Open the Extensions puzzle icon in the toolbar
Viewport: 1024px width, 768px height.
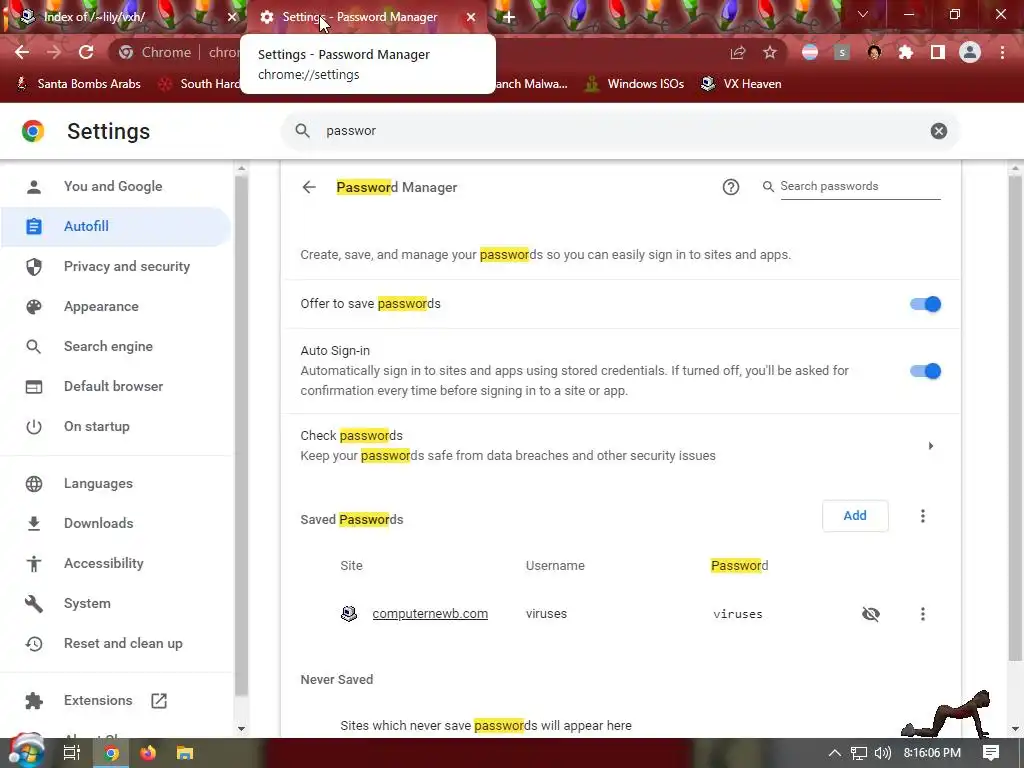pyautogui.click(x=906, y=52)
